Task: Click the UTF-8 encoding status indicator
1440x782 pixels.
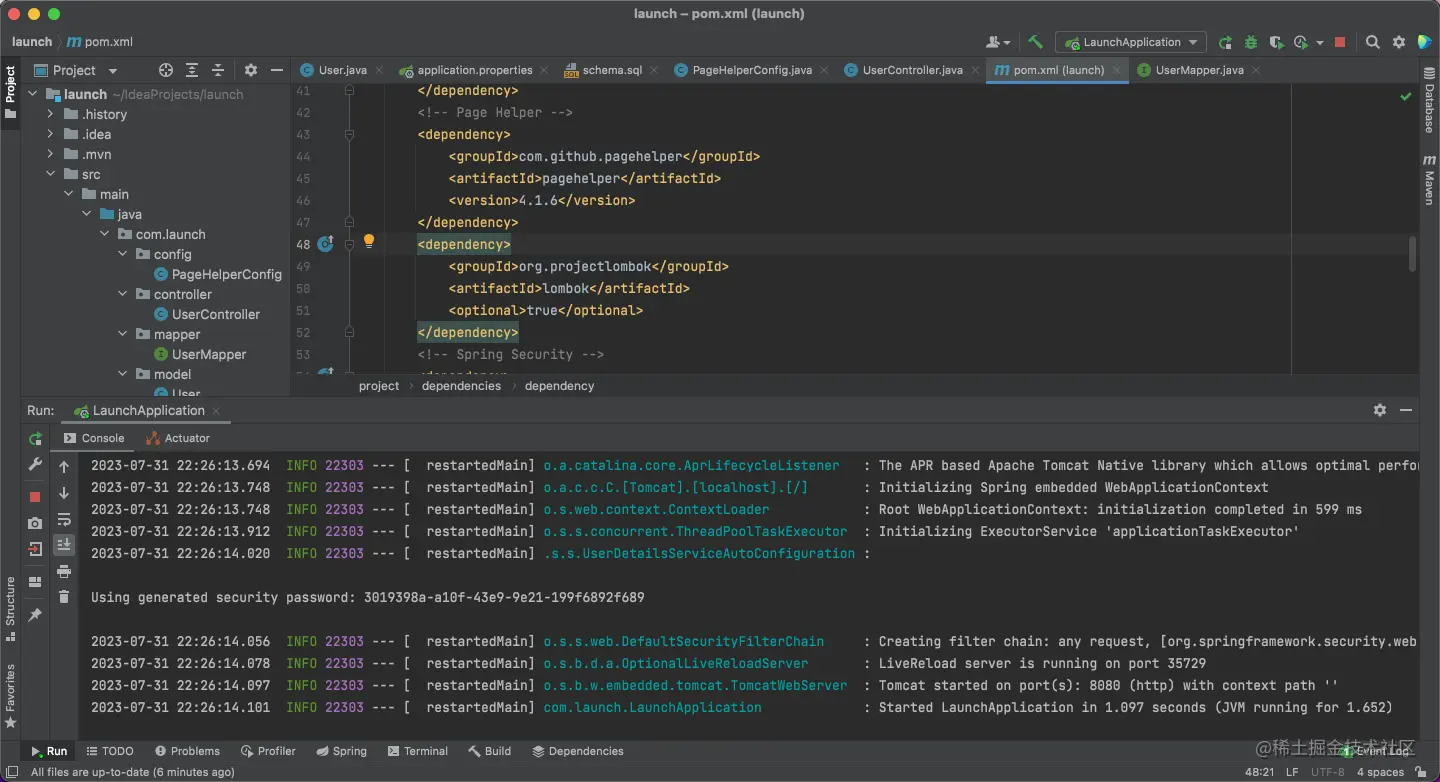Action: click(x=1327, y=772)
